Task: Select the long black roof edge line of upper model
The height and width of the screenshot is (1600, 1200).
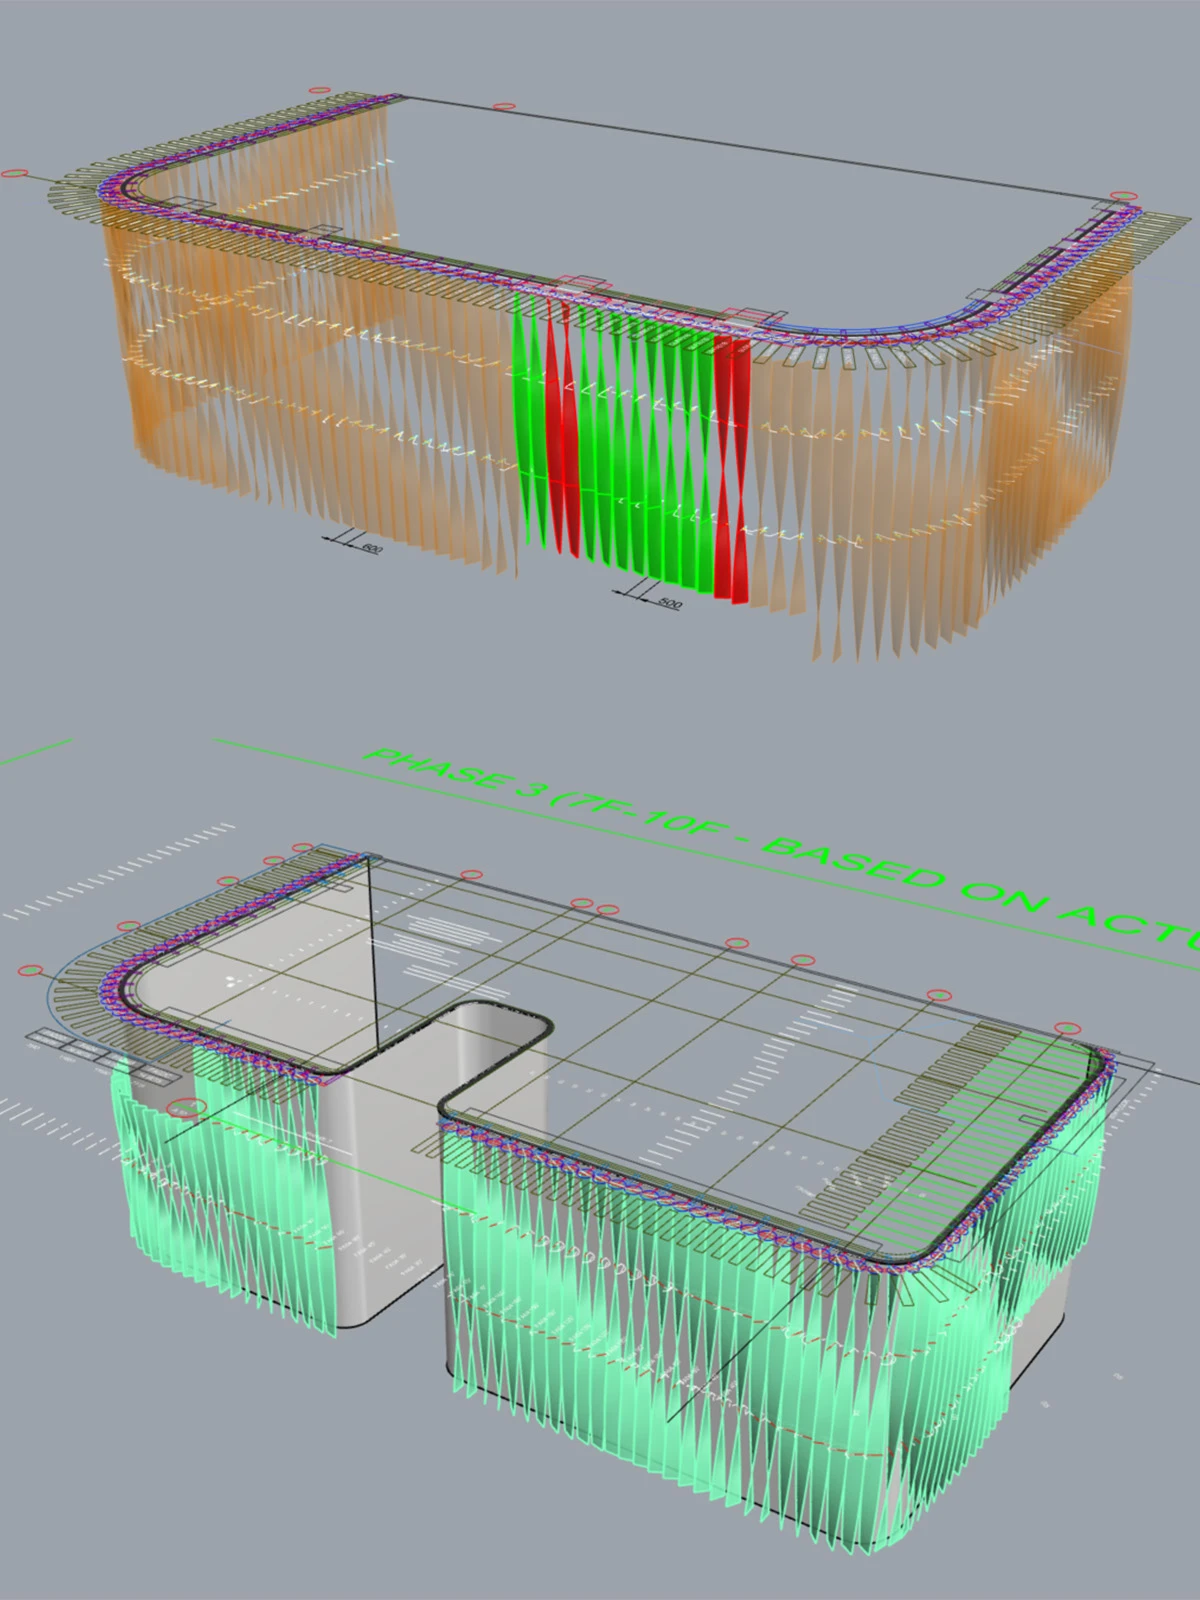Action: (x=760, y=147)
